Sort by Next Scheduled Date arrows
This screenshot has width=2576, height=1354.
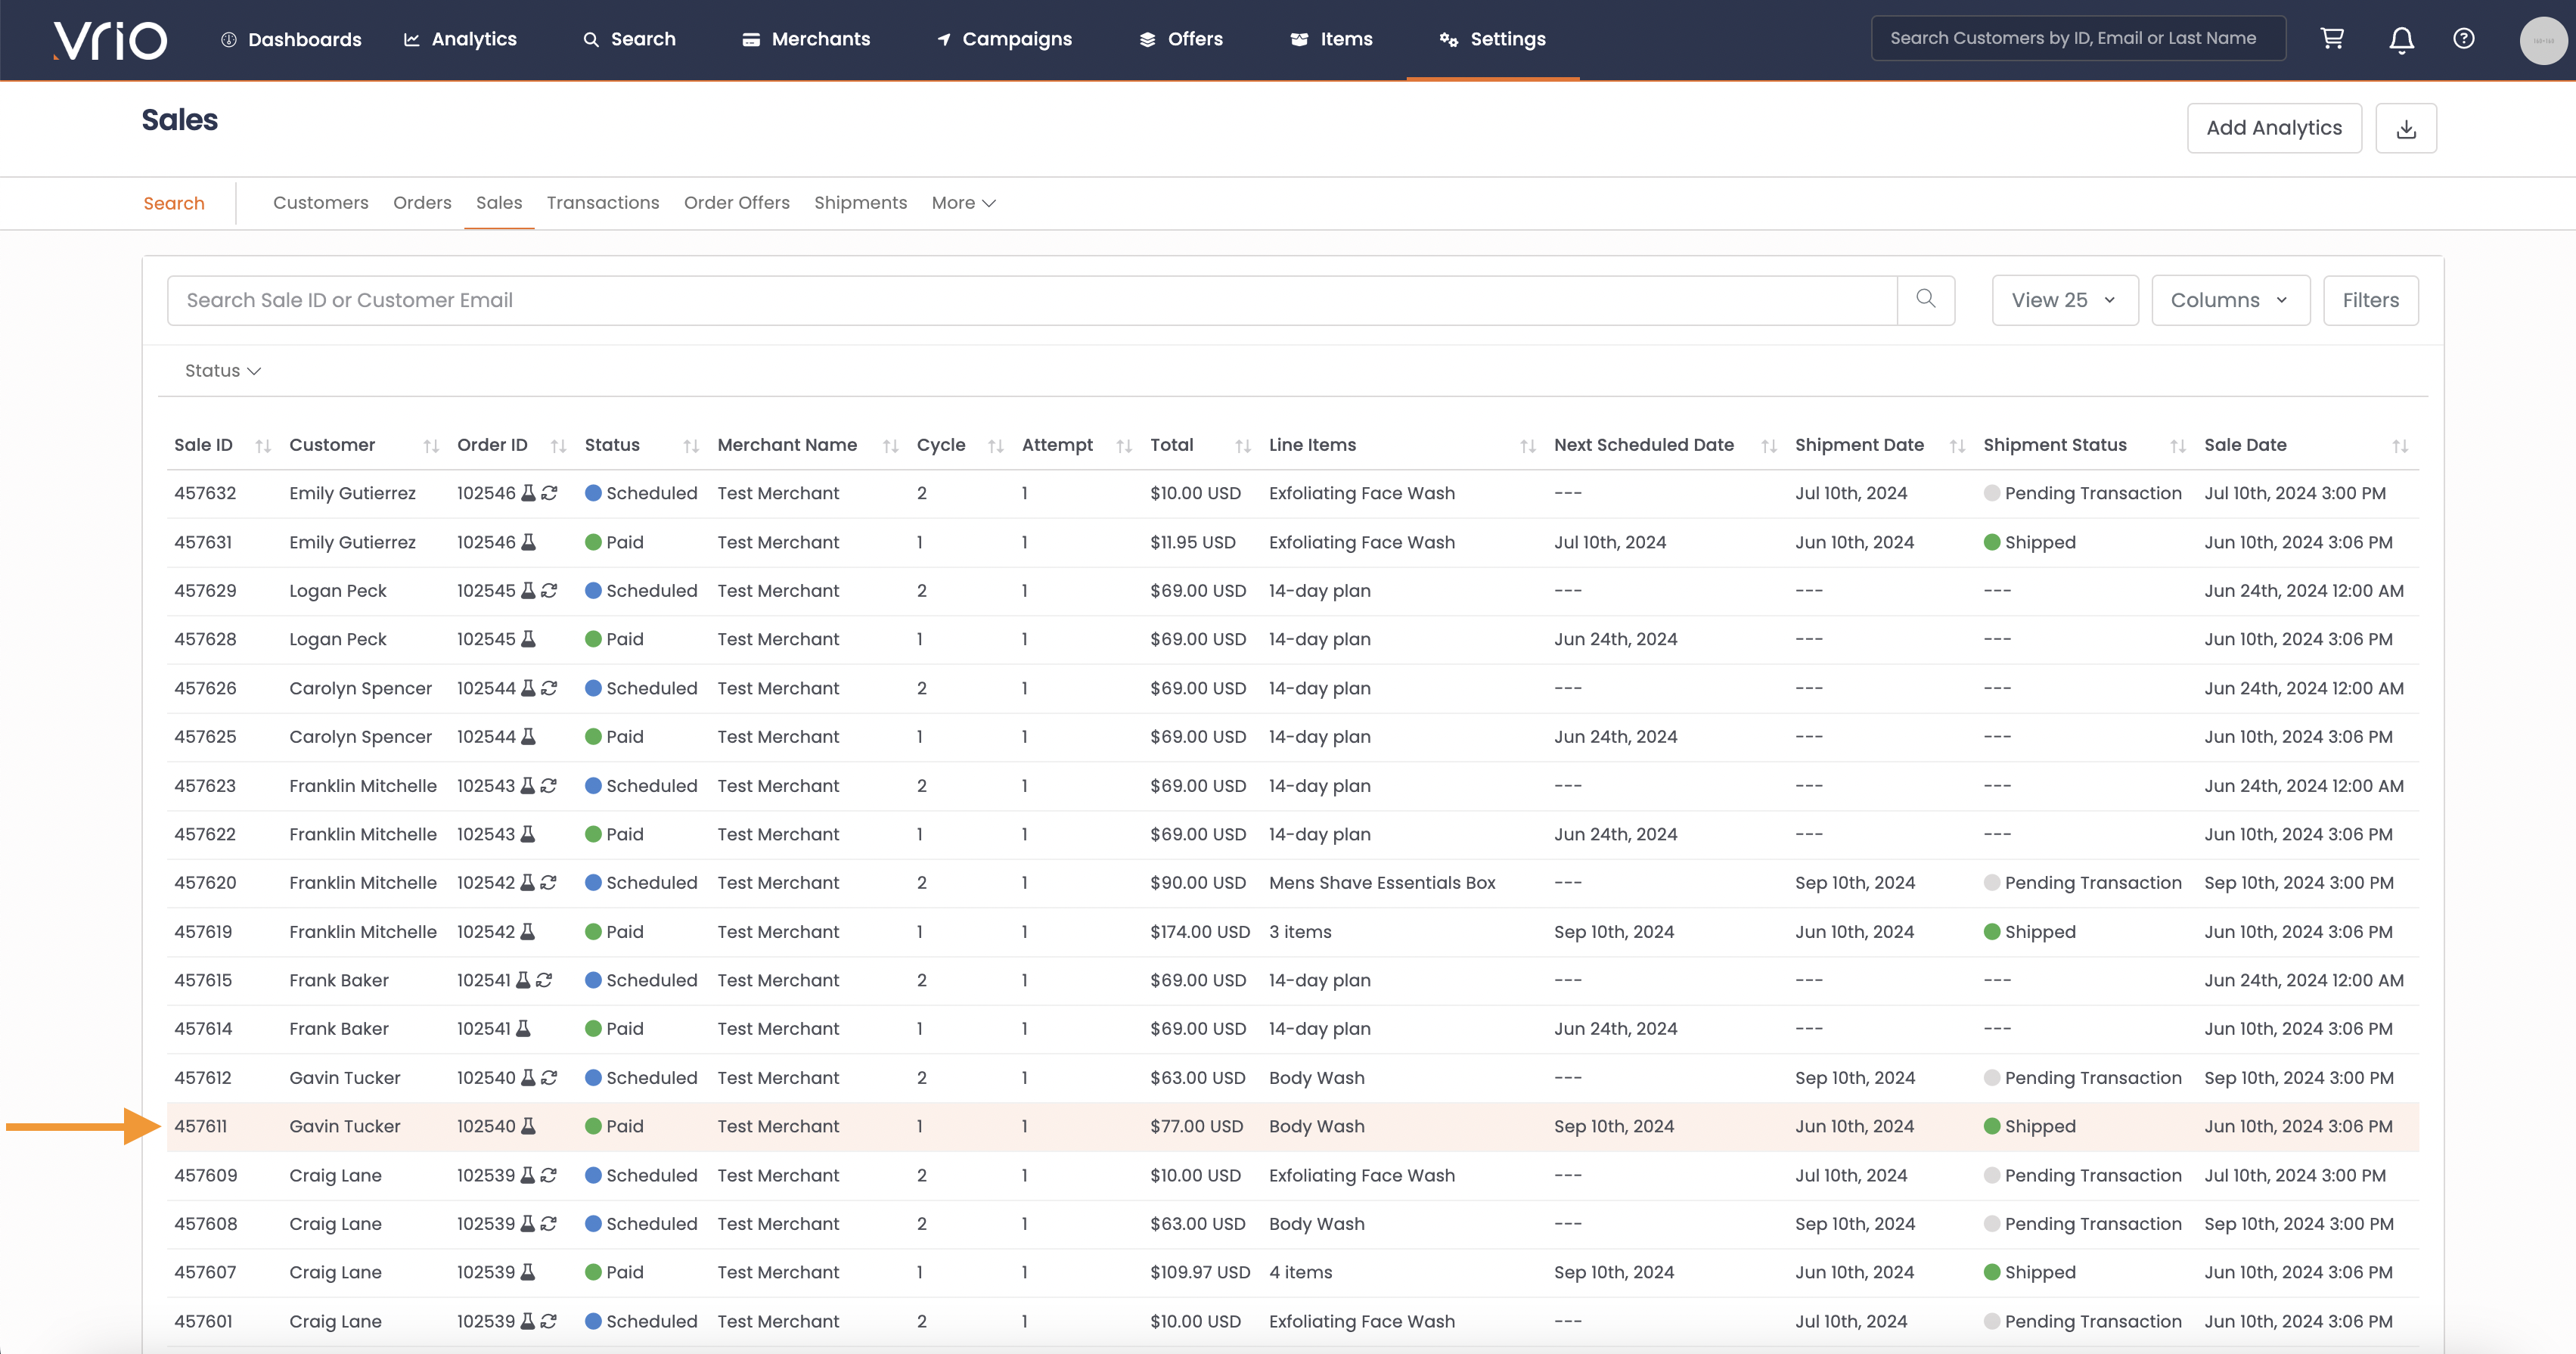click(1769, 446)
